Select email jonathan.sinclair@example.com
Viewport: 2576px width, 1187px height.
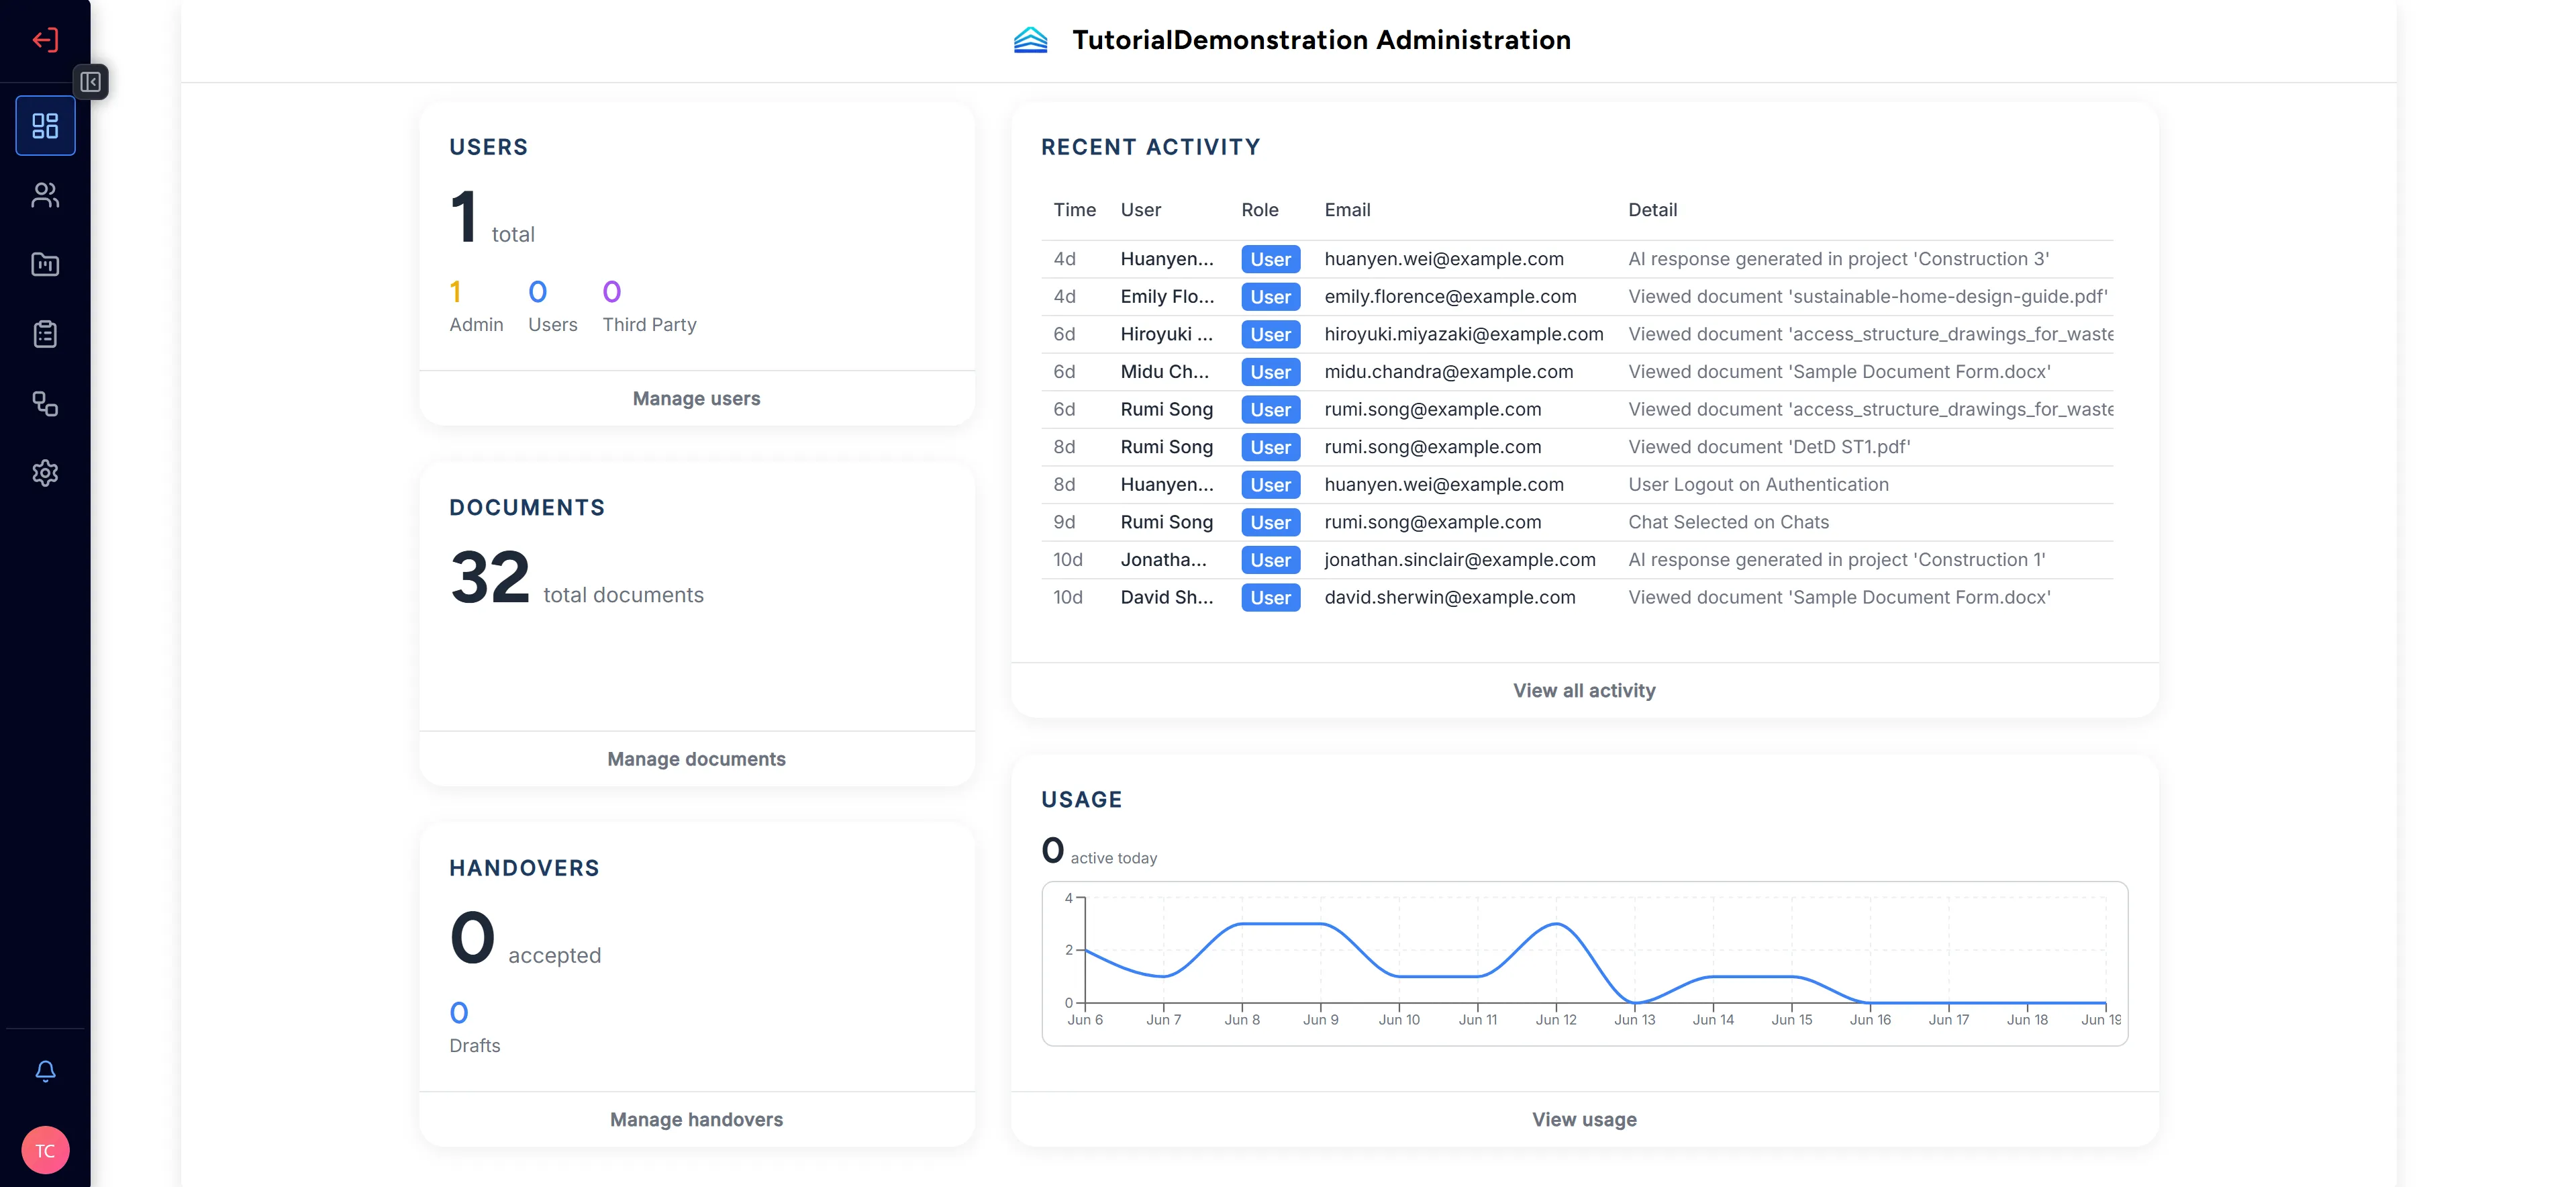[1459, 560]
